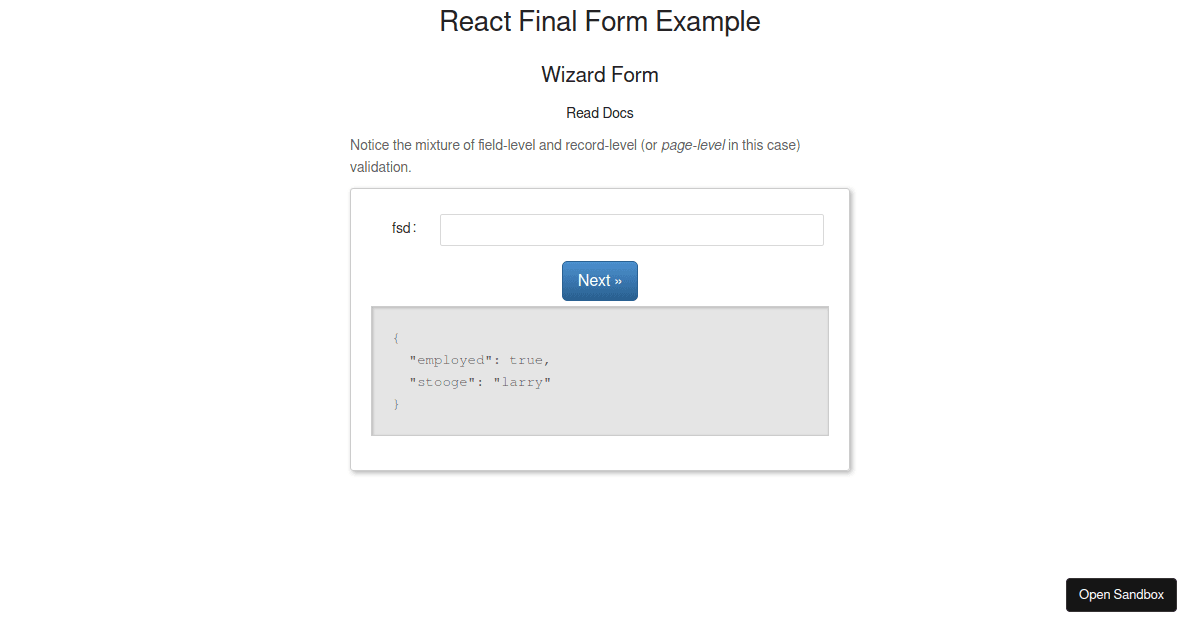Click the React Final Form Example heading
This screenshot has width=1200, height=630.
tap(600, 21)
